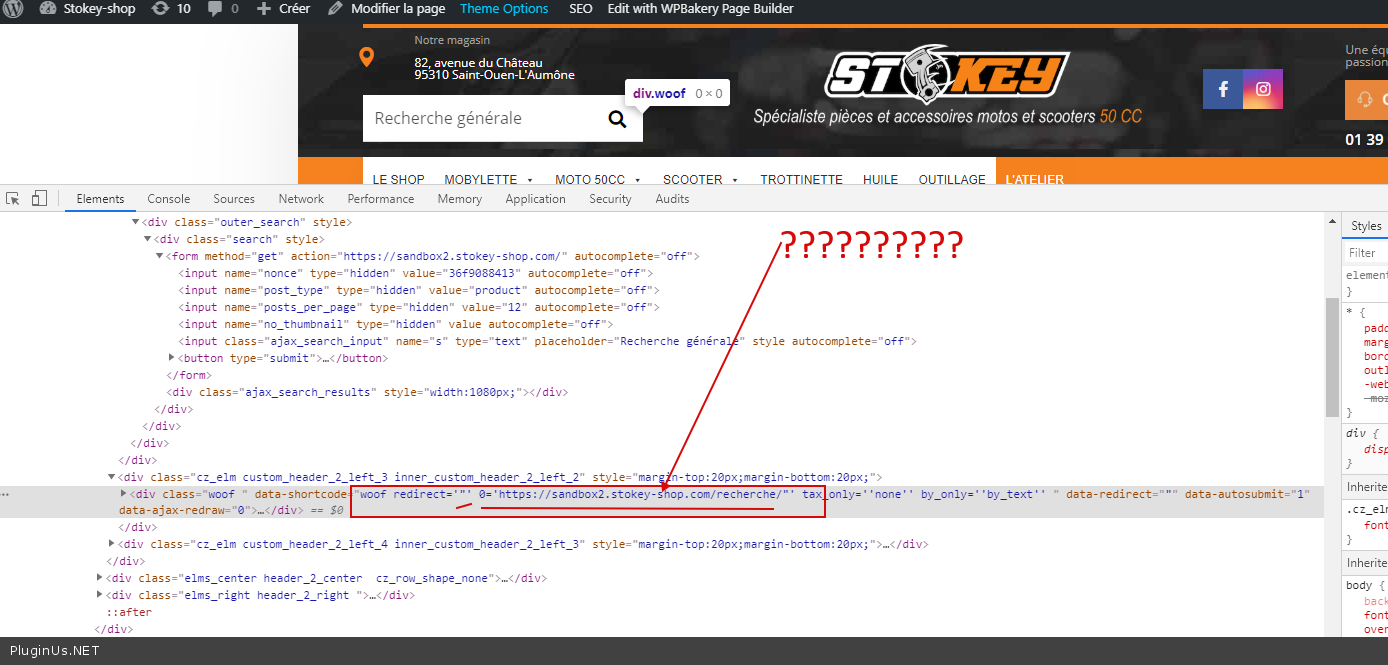Open the Facebook social icon
1388x665 pixels.
tap(1223, 89)
